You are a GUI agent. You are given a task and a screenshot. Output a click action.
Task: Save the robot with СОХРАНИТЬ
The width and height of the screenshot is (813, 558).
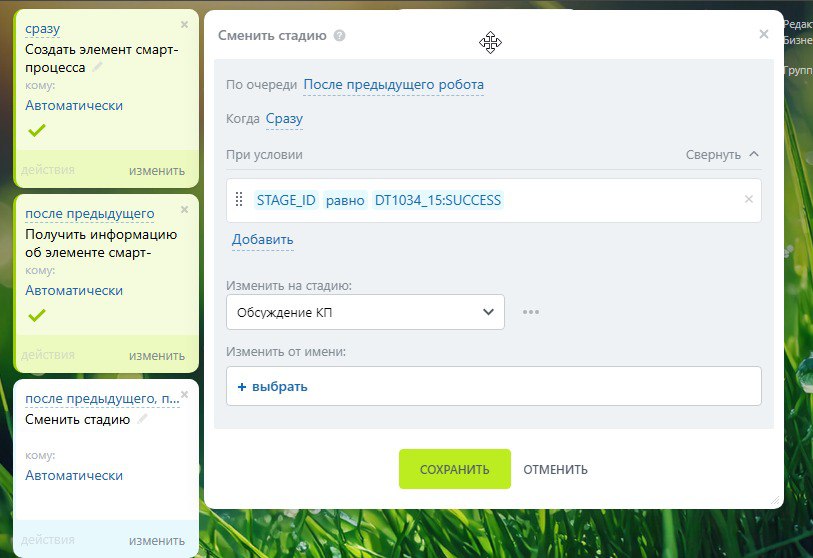tap(455, 469)
